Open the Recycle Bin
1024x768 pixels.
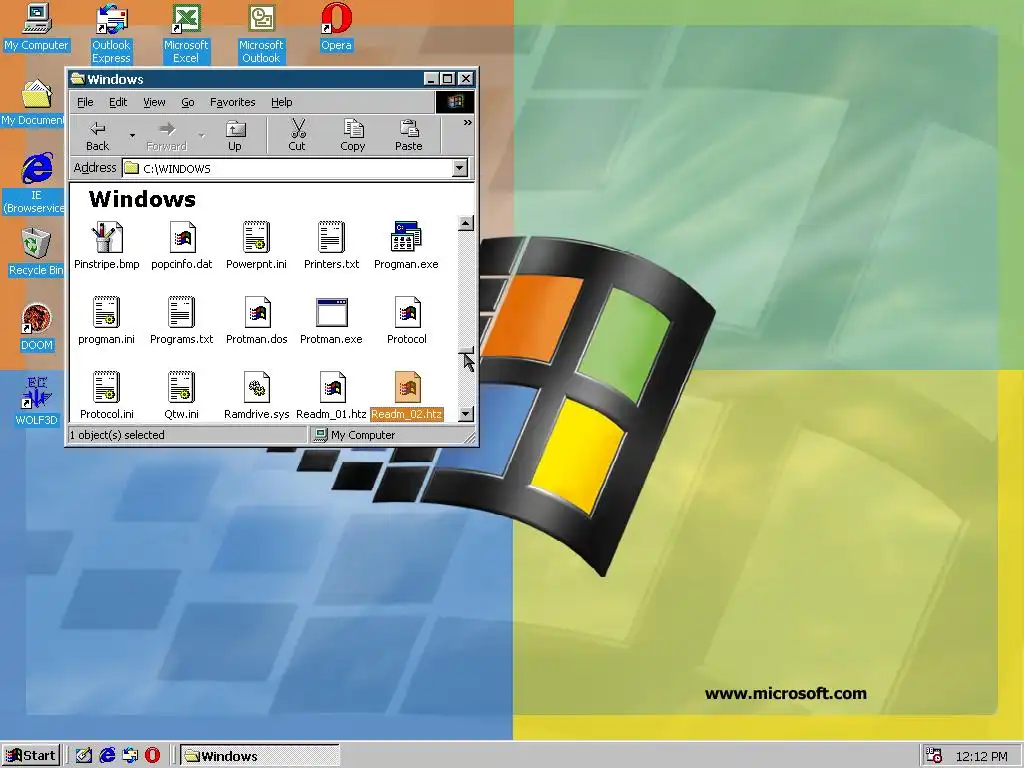[x=36, y=252]
